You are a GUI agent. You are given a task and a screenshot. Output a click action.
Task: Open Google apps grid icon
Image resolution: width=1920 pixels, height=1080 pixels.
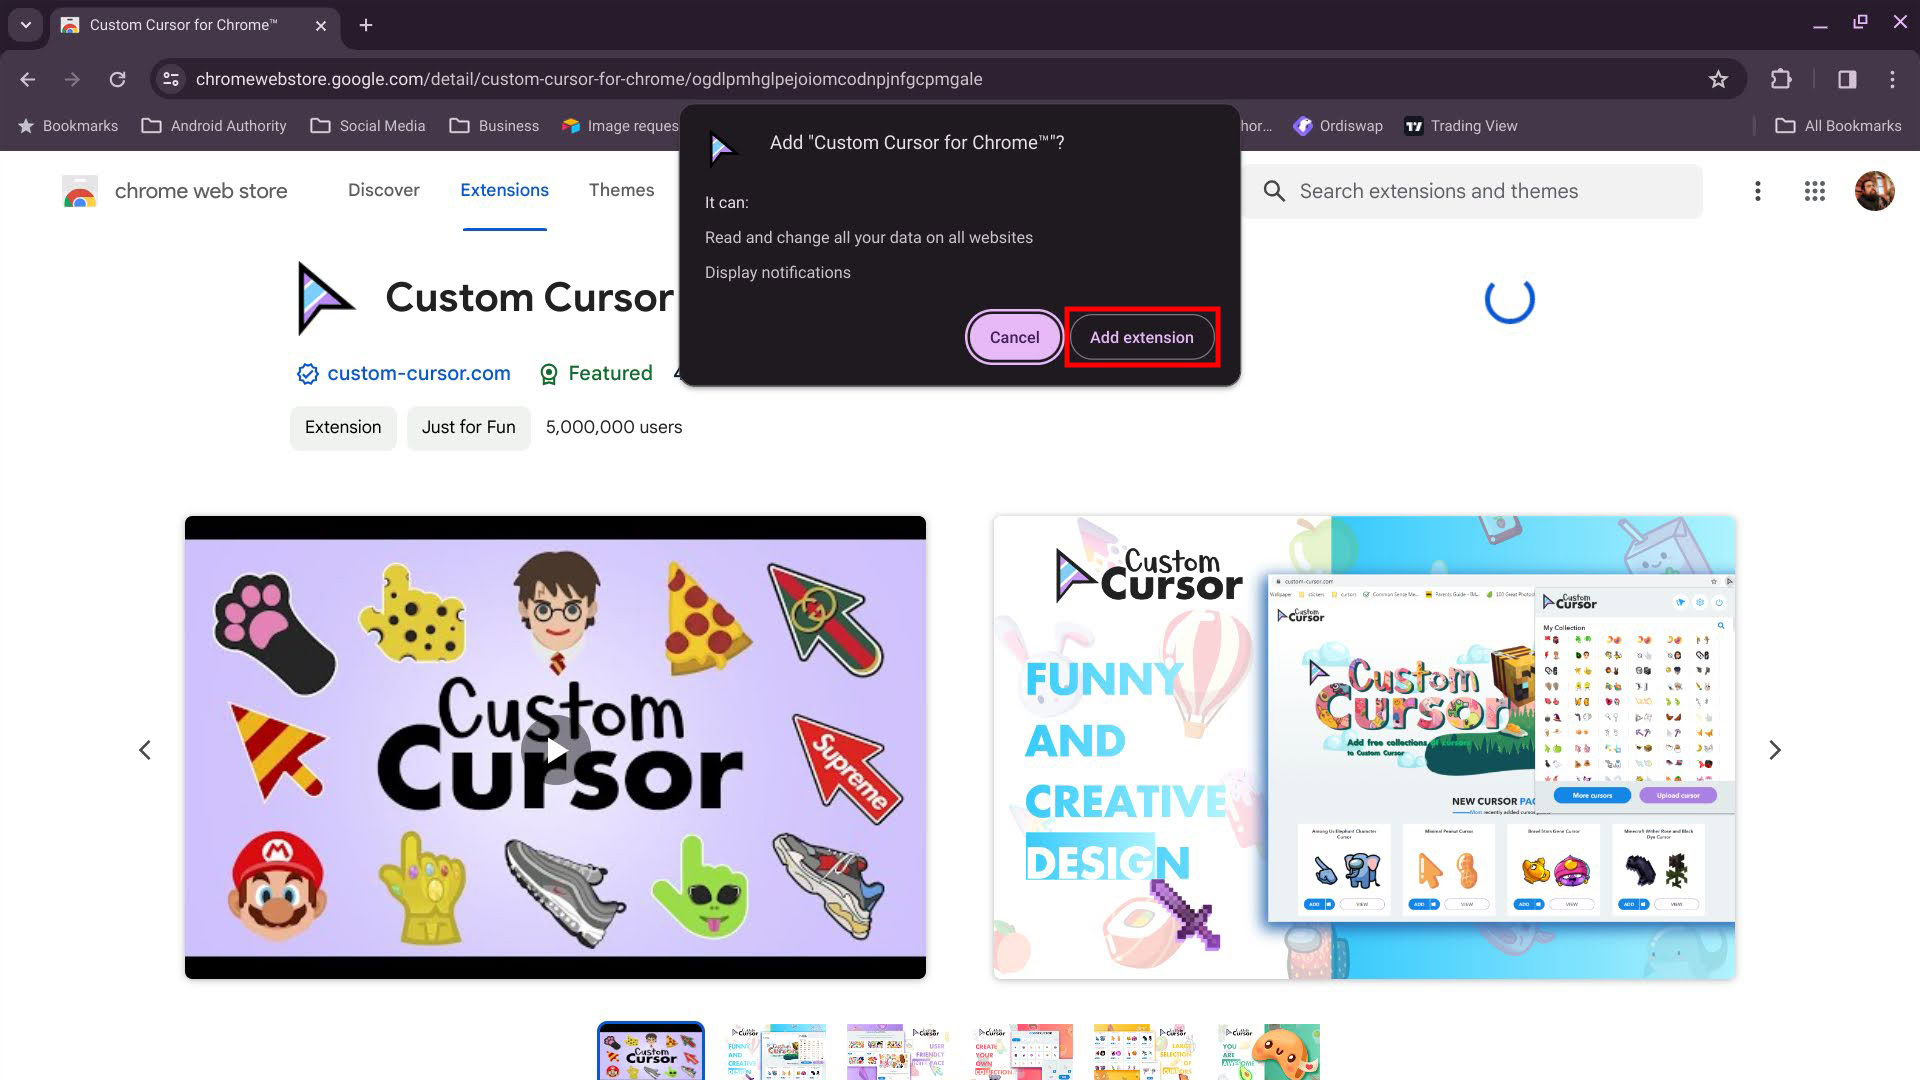pyautogui.click(x=1815, y=191)
